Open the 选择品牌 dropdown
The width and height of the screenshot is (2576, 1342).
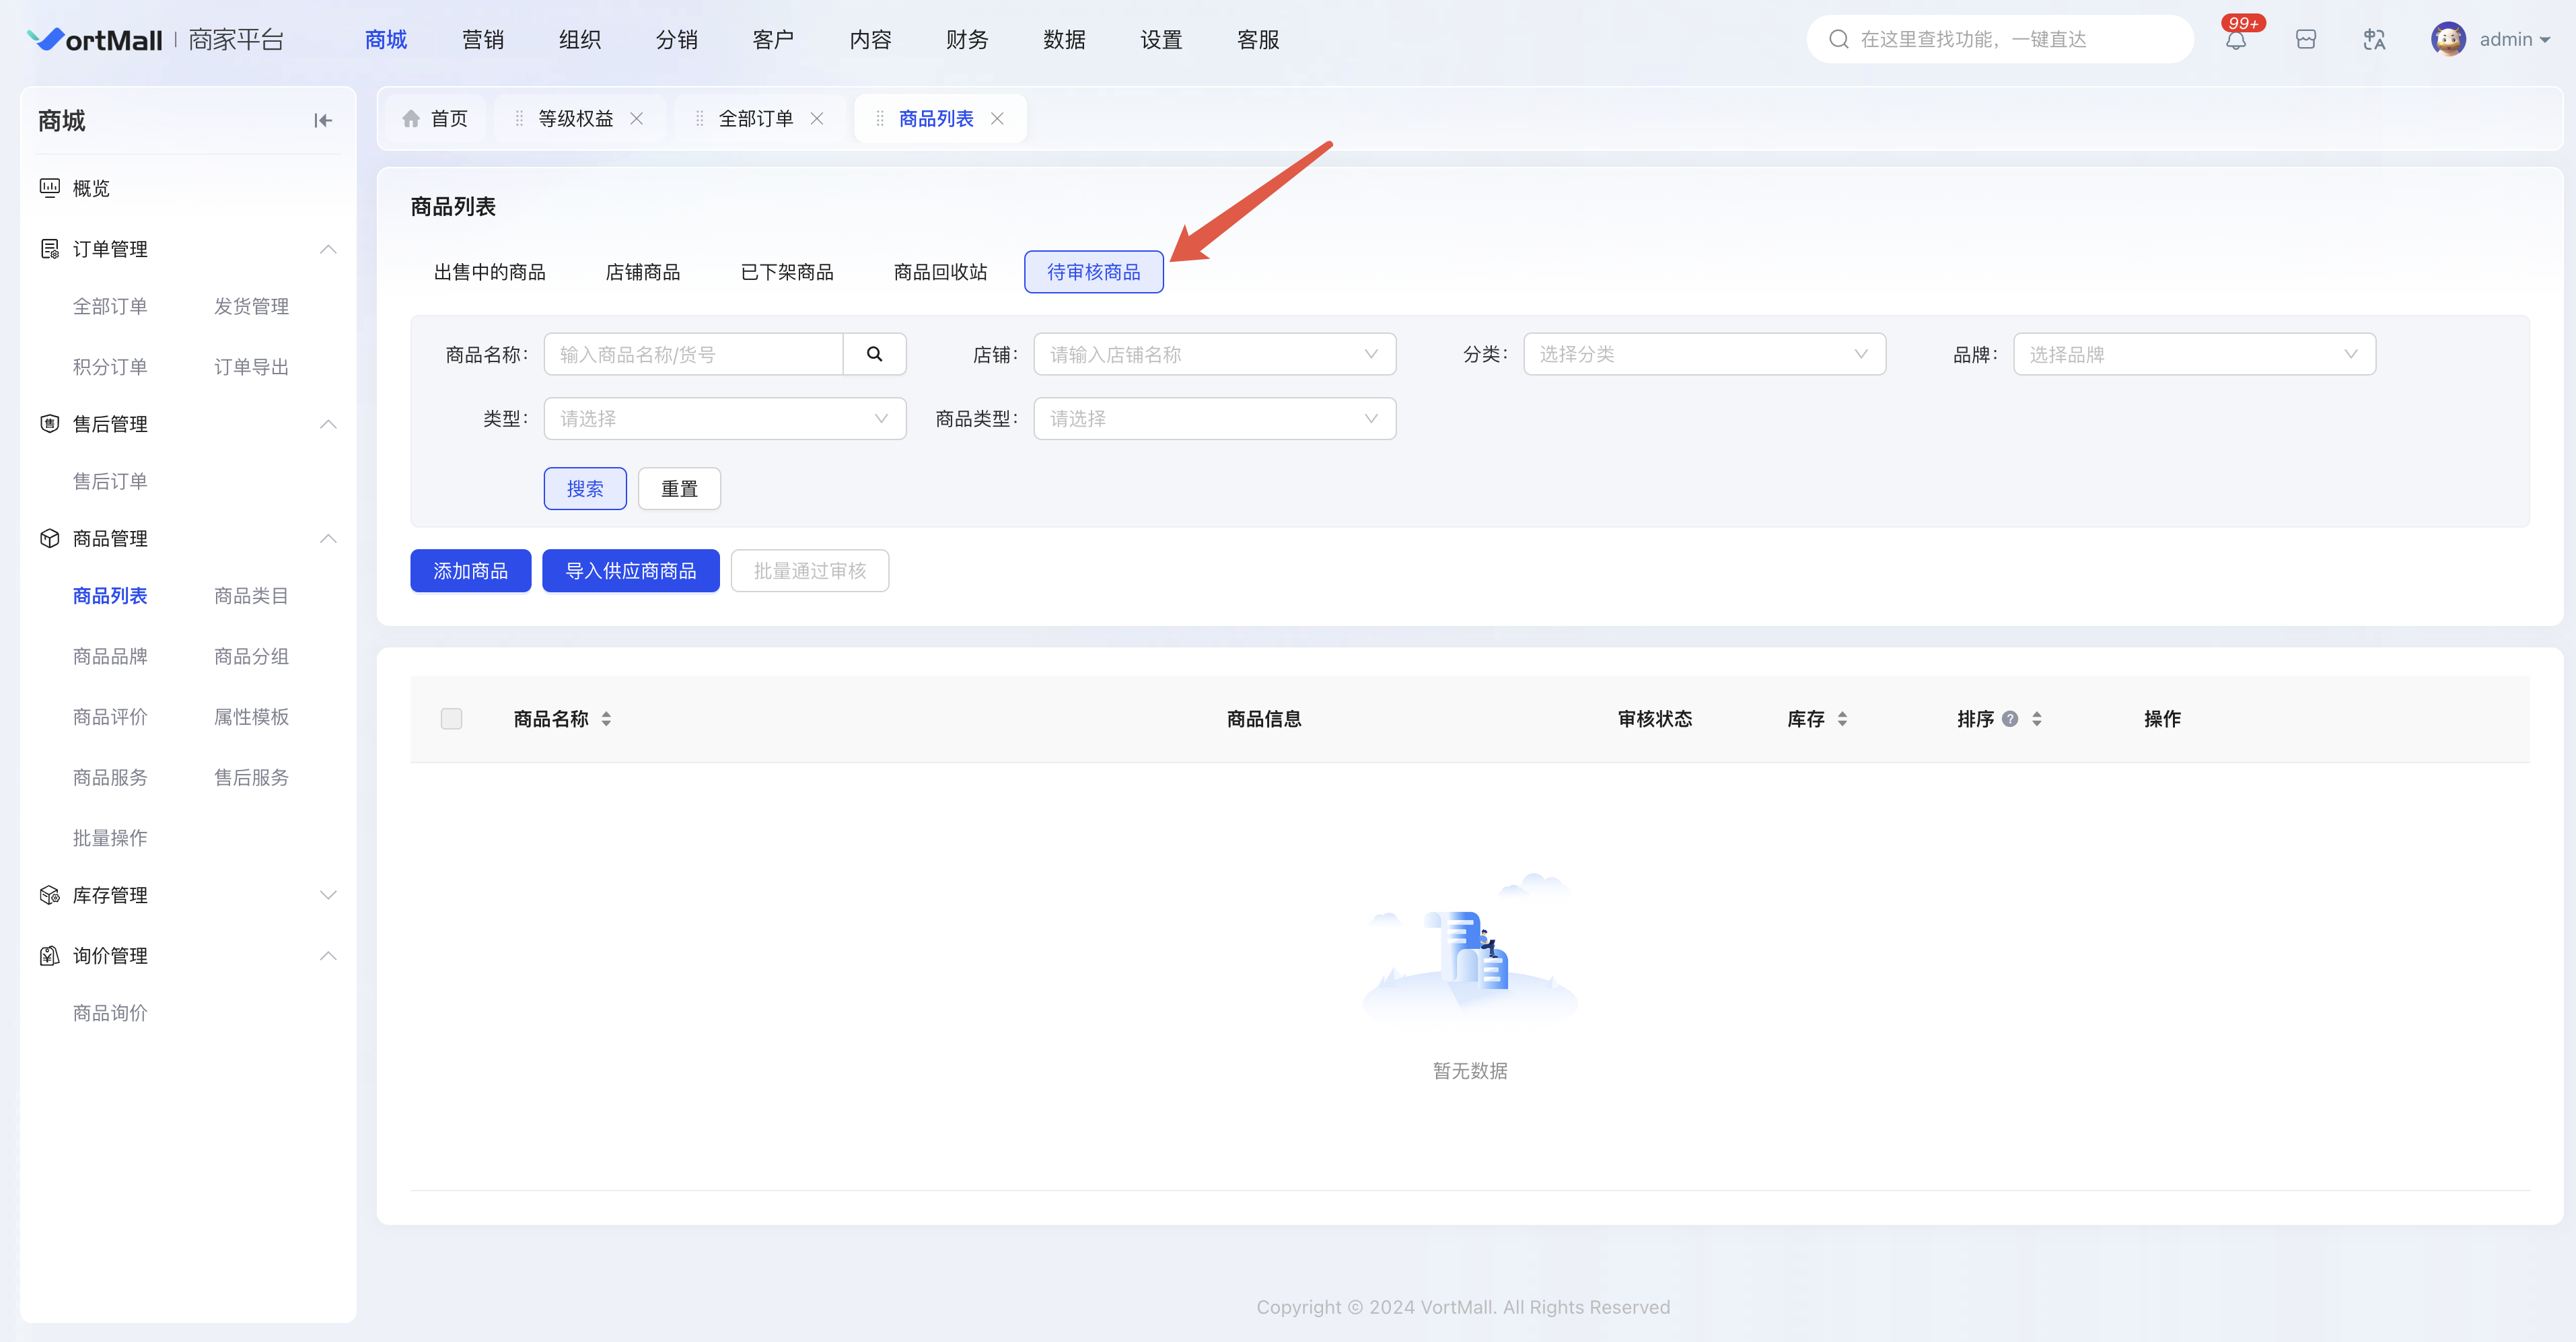(2193, 354)
